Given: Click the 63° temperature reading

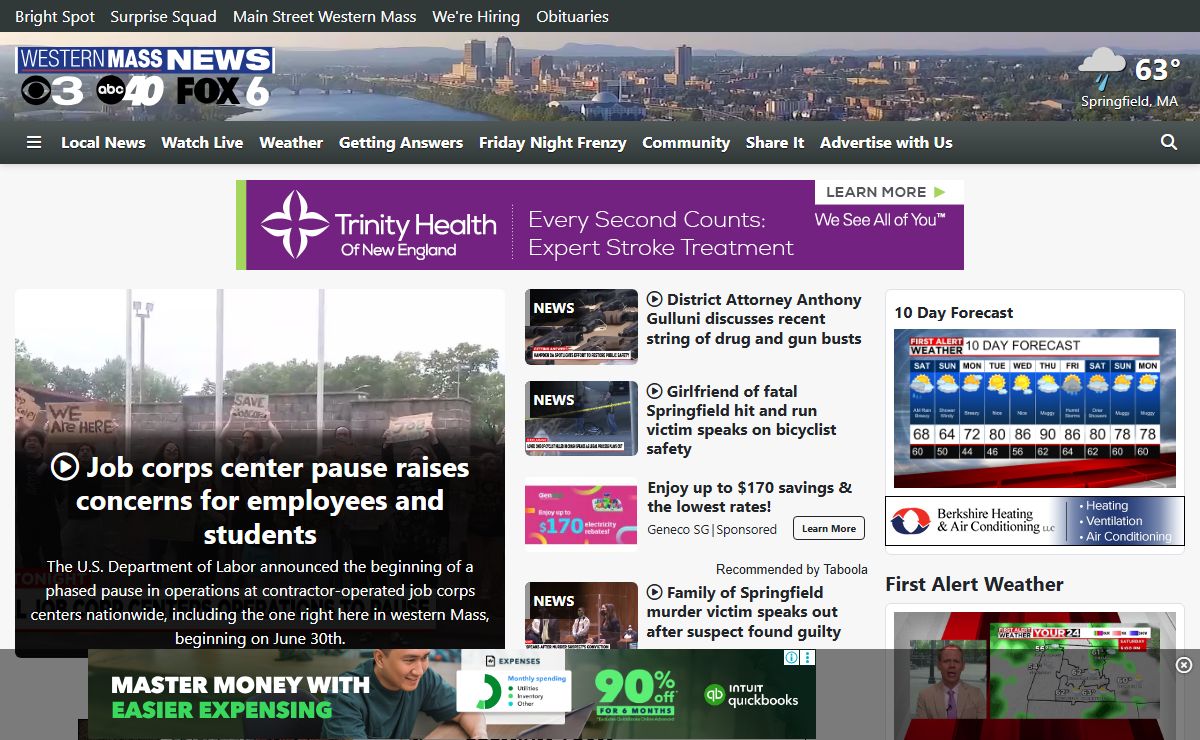Looking at the screenshot, I should click(1158, 69).
